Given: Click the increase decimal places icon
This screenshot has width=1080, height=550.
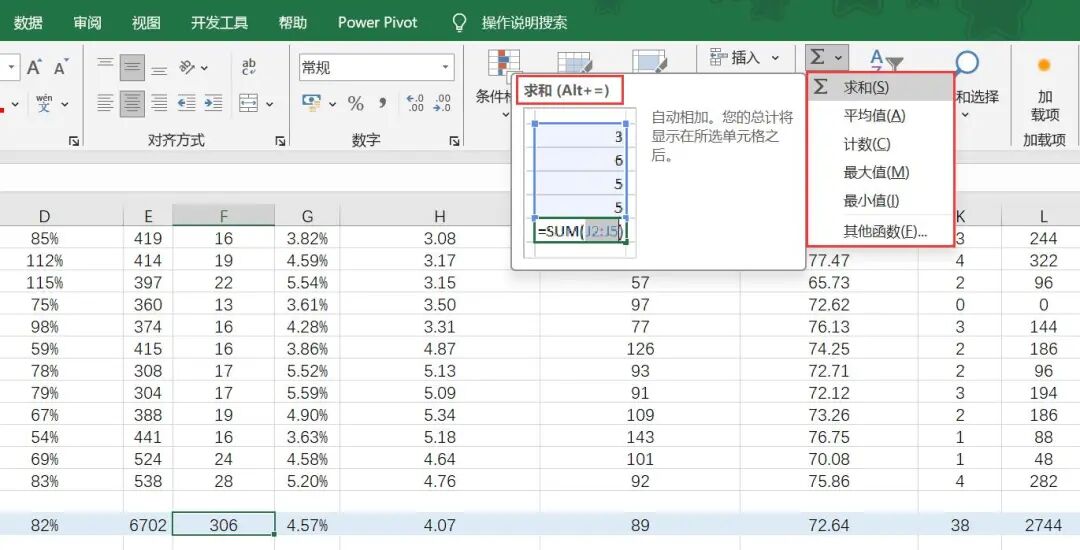Looking at the screenshot, I should [415, 103].
